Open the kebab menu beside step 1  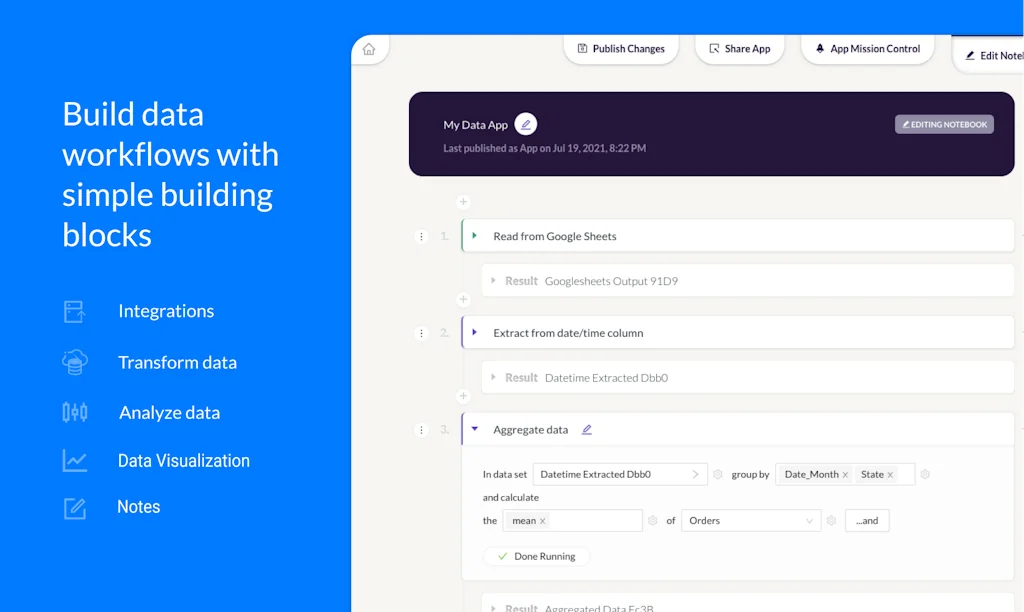click(421, 235)
